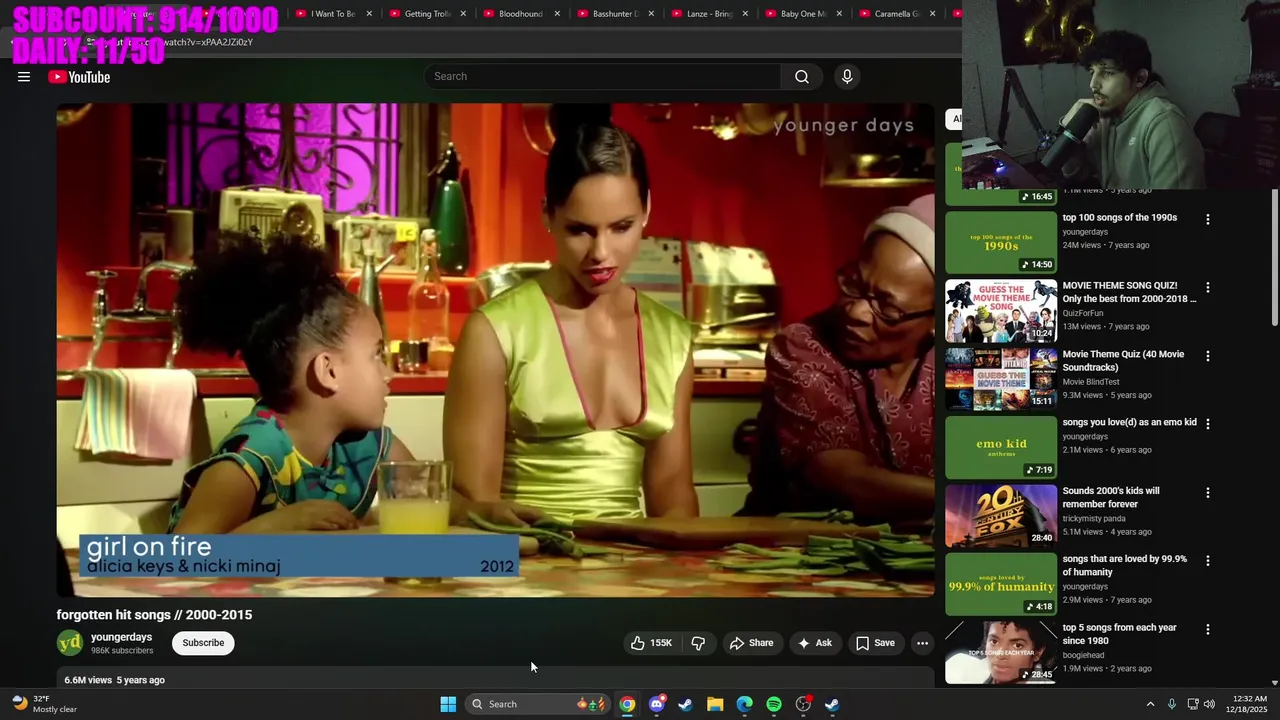Open Discord from taskbar
Viewport: 1280px width, 720px height.
[x=657, y=704]
